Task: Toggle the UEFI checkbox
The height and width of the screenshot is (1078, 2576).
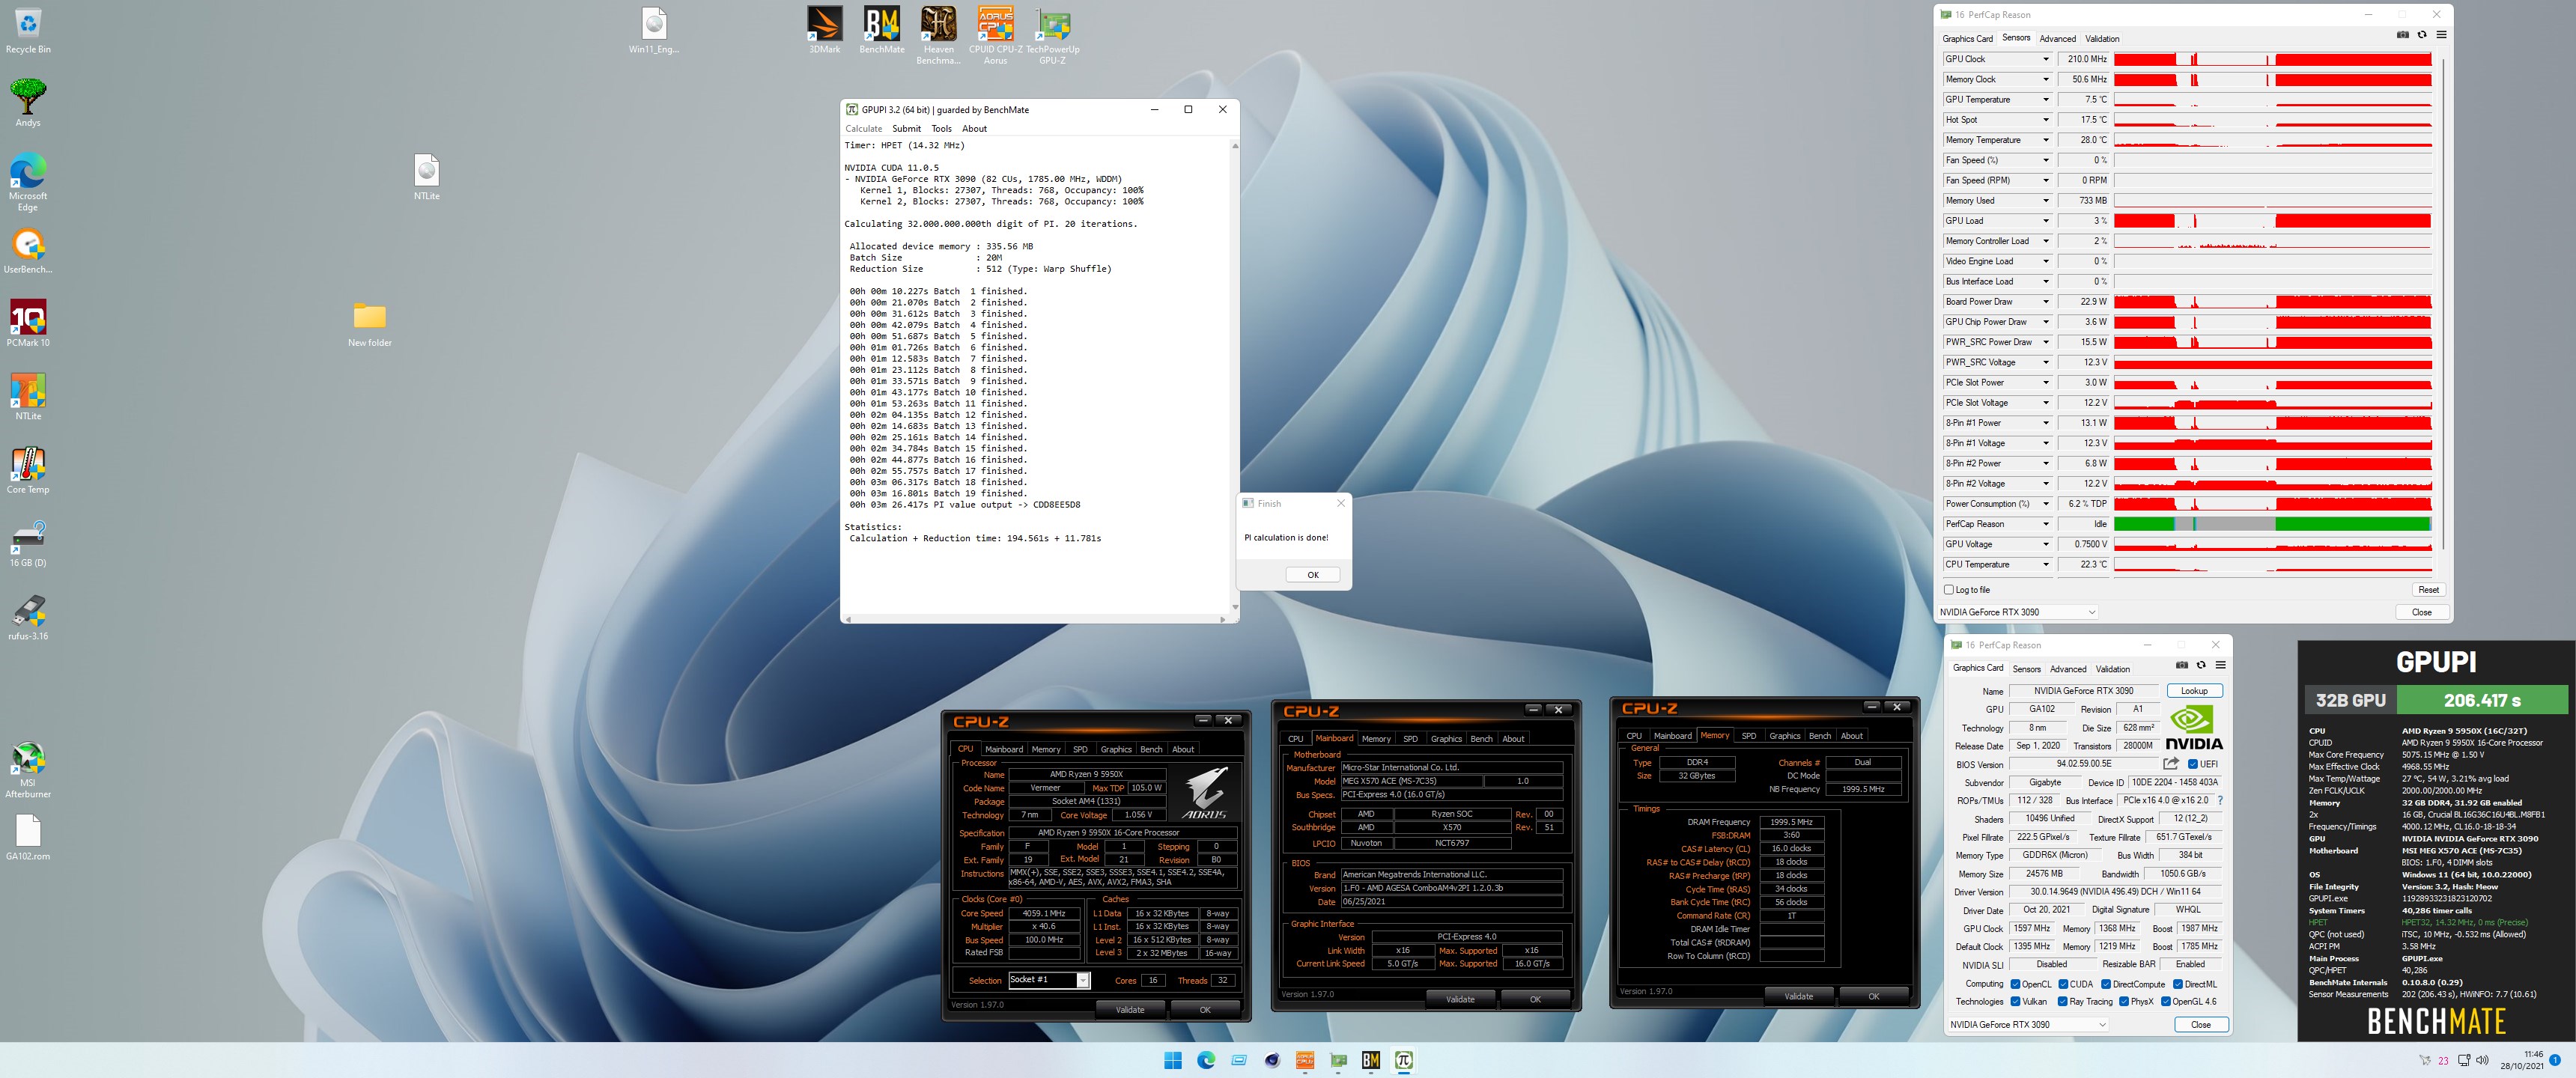Action: (2193, 764)
